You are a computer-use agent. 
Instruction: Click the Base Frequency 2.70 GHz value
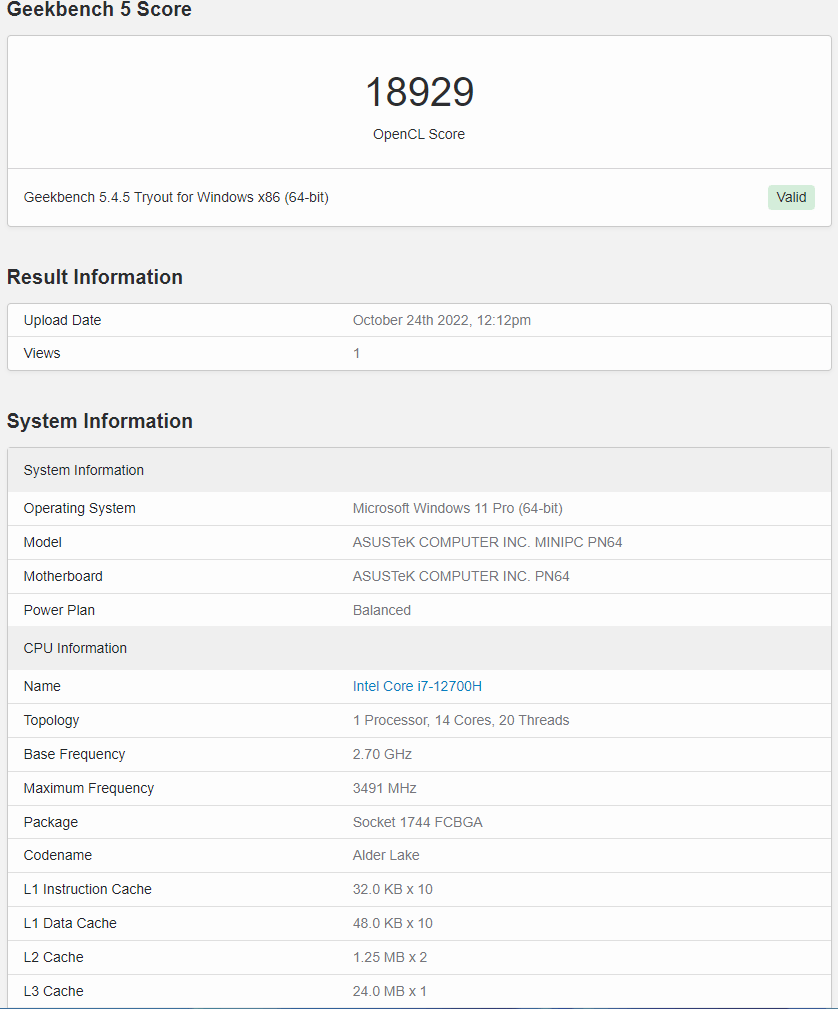coord(382,754)
